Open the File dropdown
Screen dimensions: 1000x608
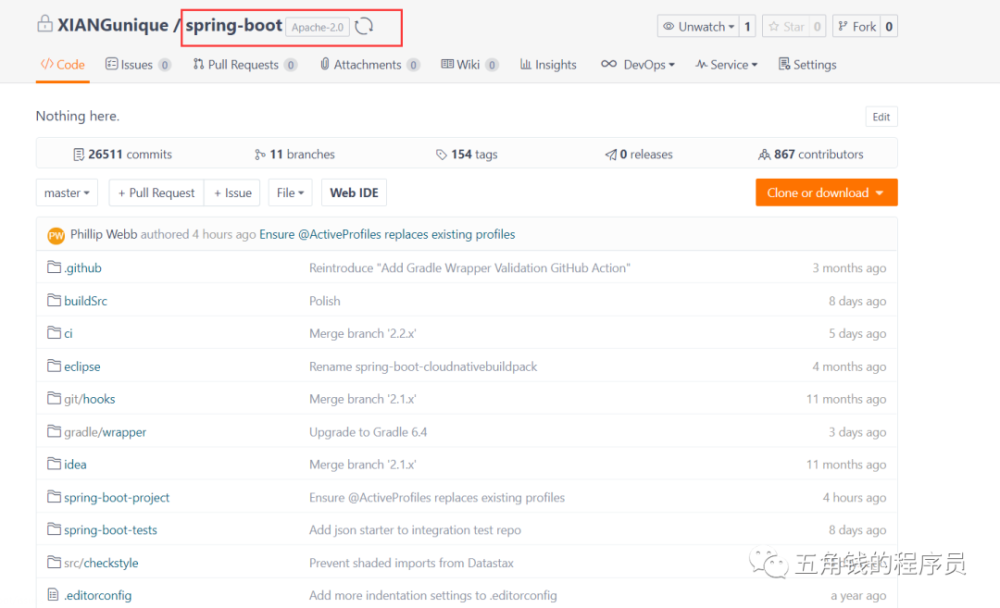[290, 193]
